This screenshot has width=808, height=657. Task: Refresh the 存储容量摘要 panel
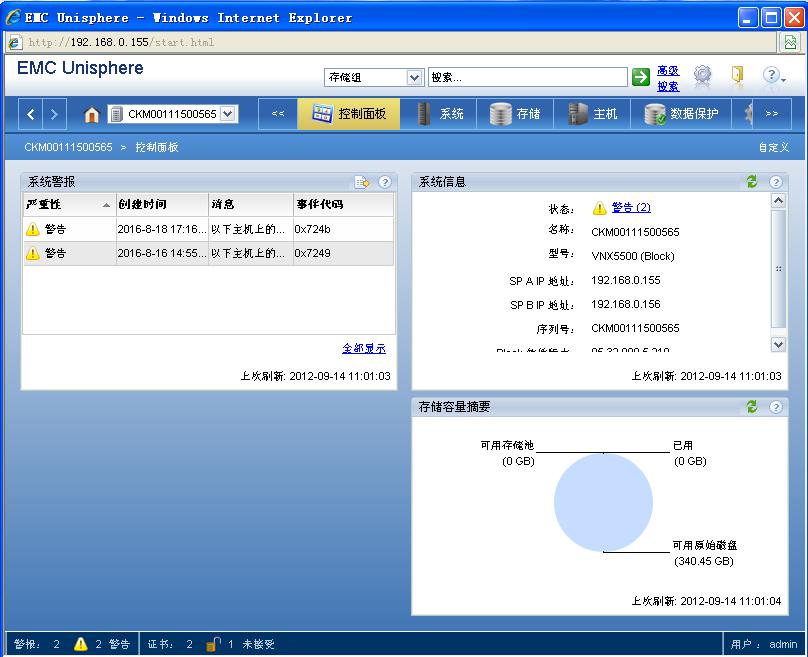[x=752, y=407]
